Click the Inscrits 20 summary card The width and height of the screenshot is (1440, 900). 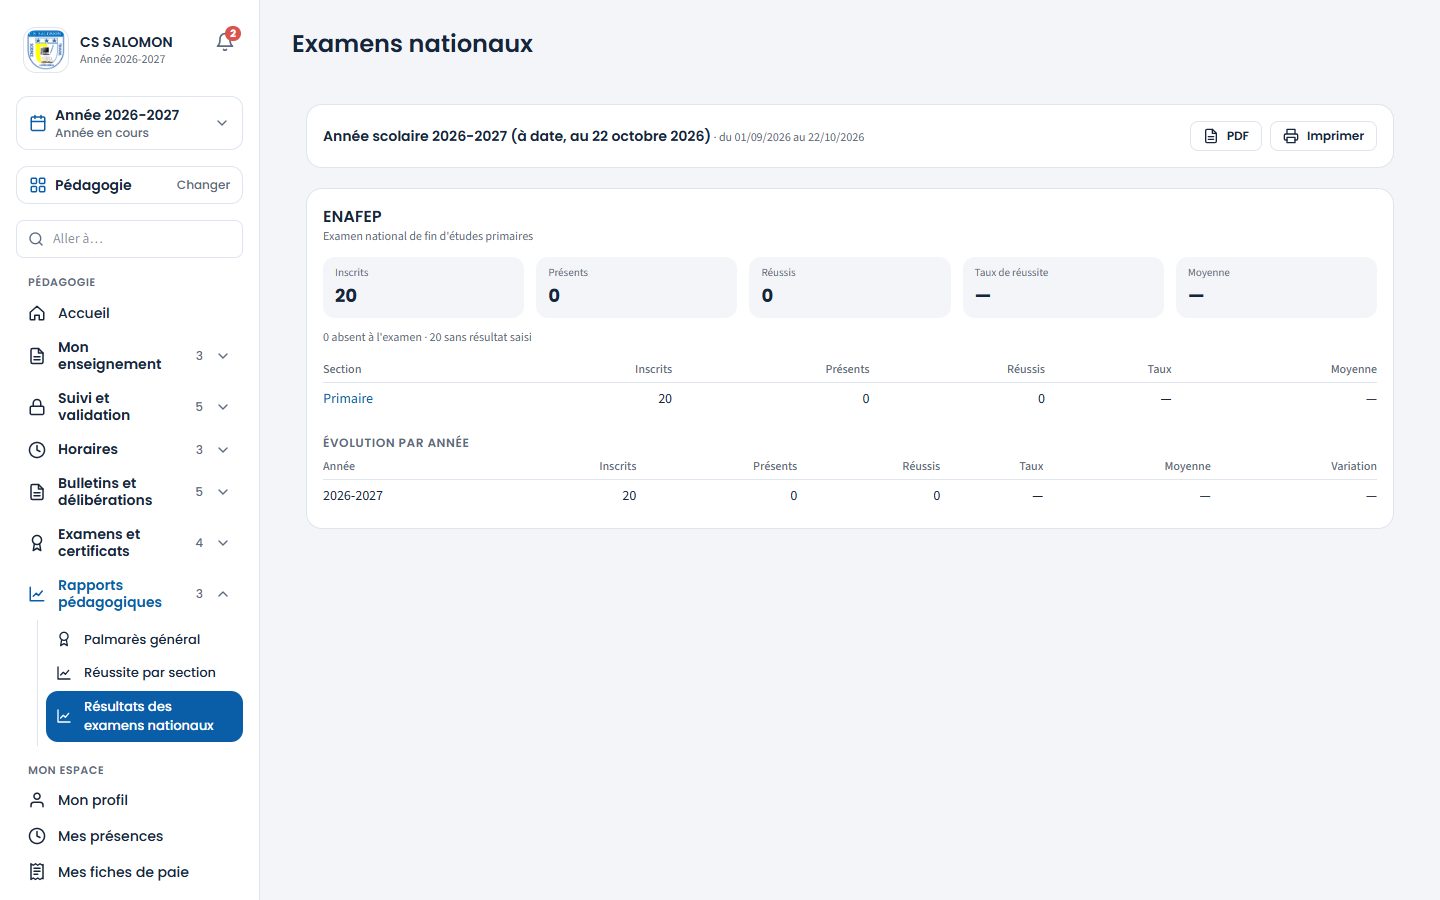click(x=423, y=287)
